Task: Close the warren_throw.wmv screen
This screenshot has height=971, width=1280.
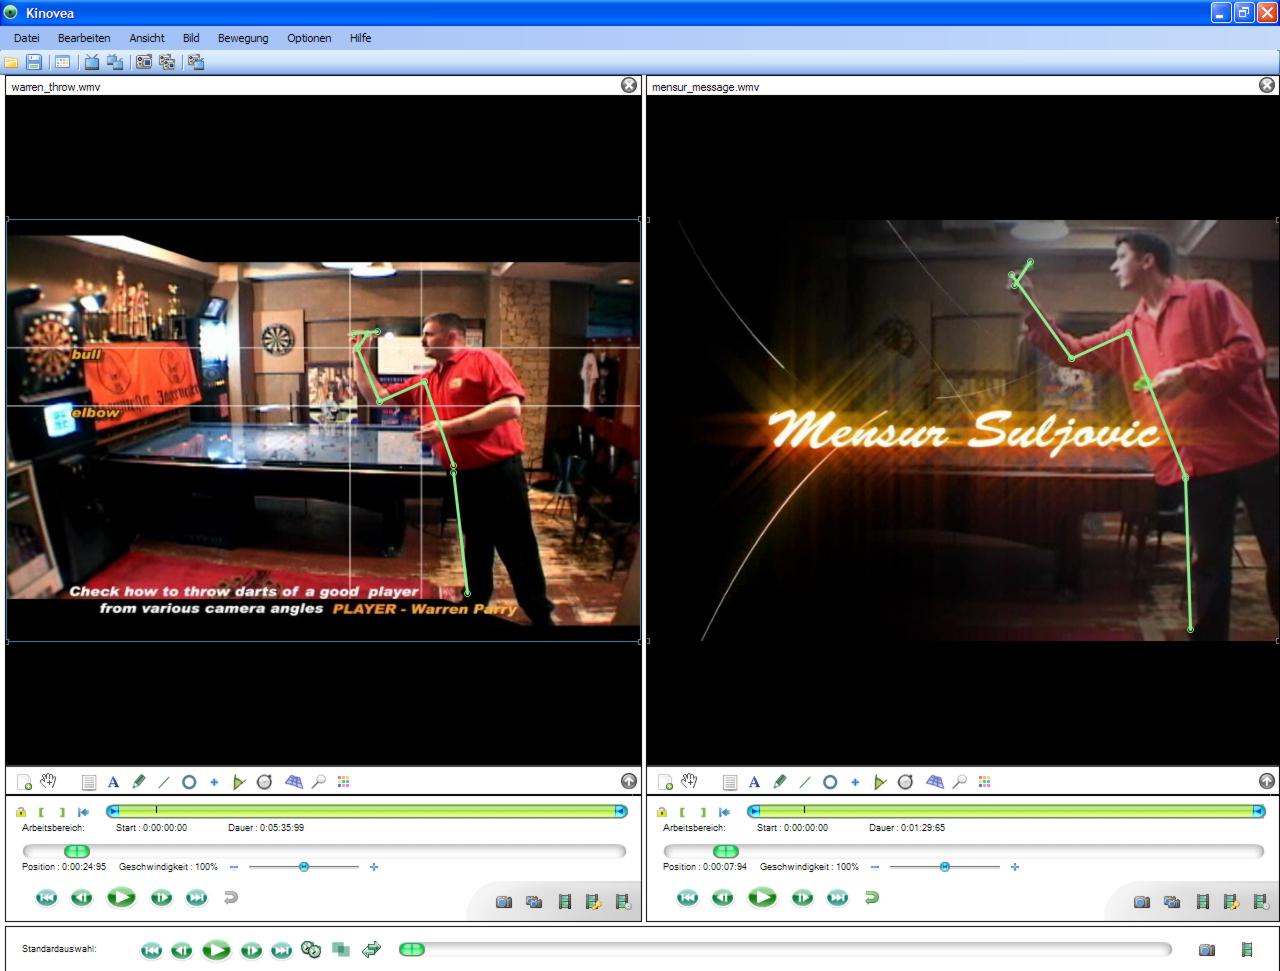Action: (629, 86)
